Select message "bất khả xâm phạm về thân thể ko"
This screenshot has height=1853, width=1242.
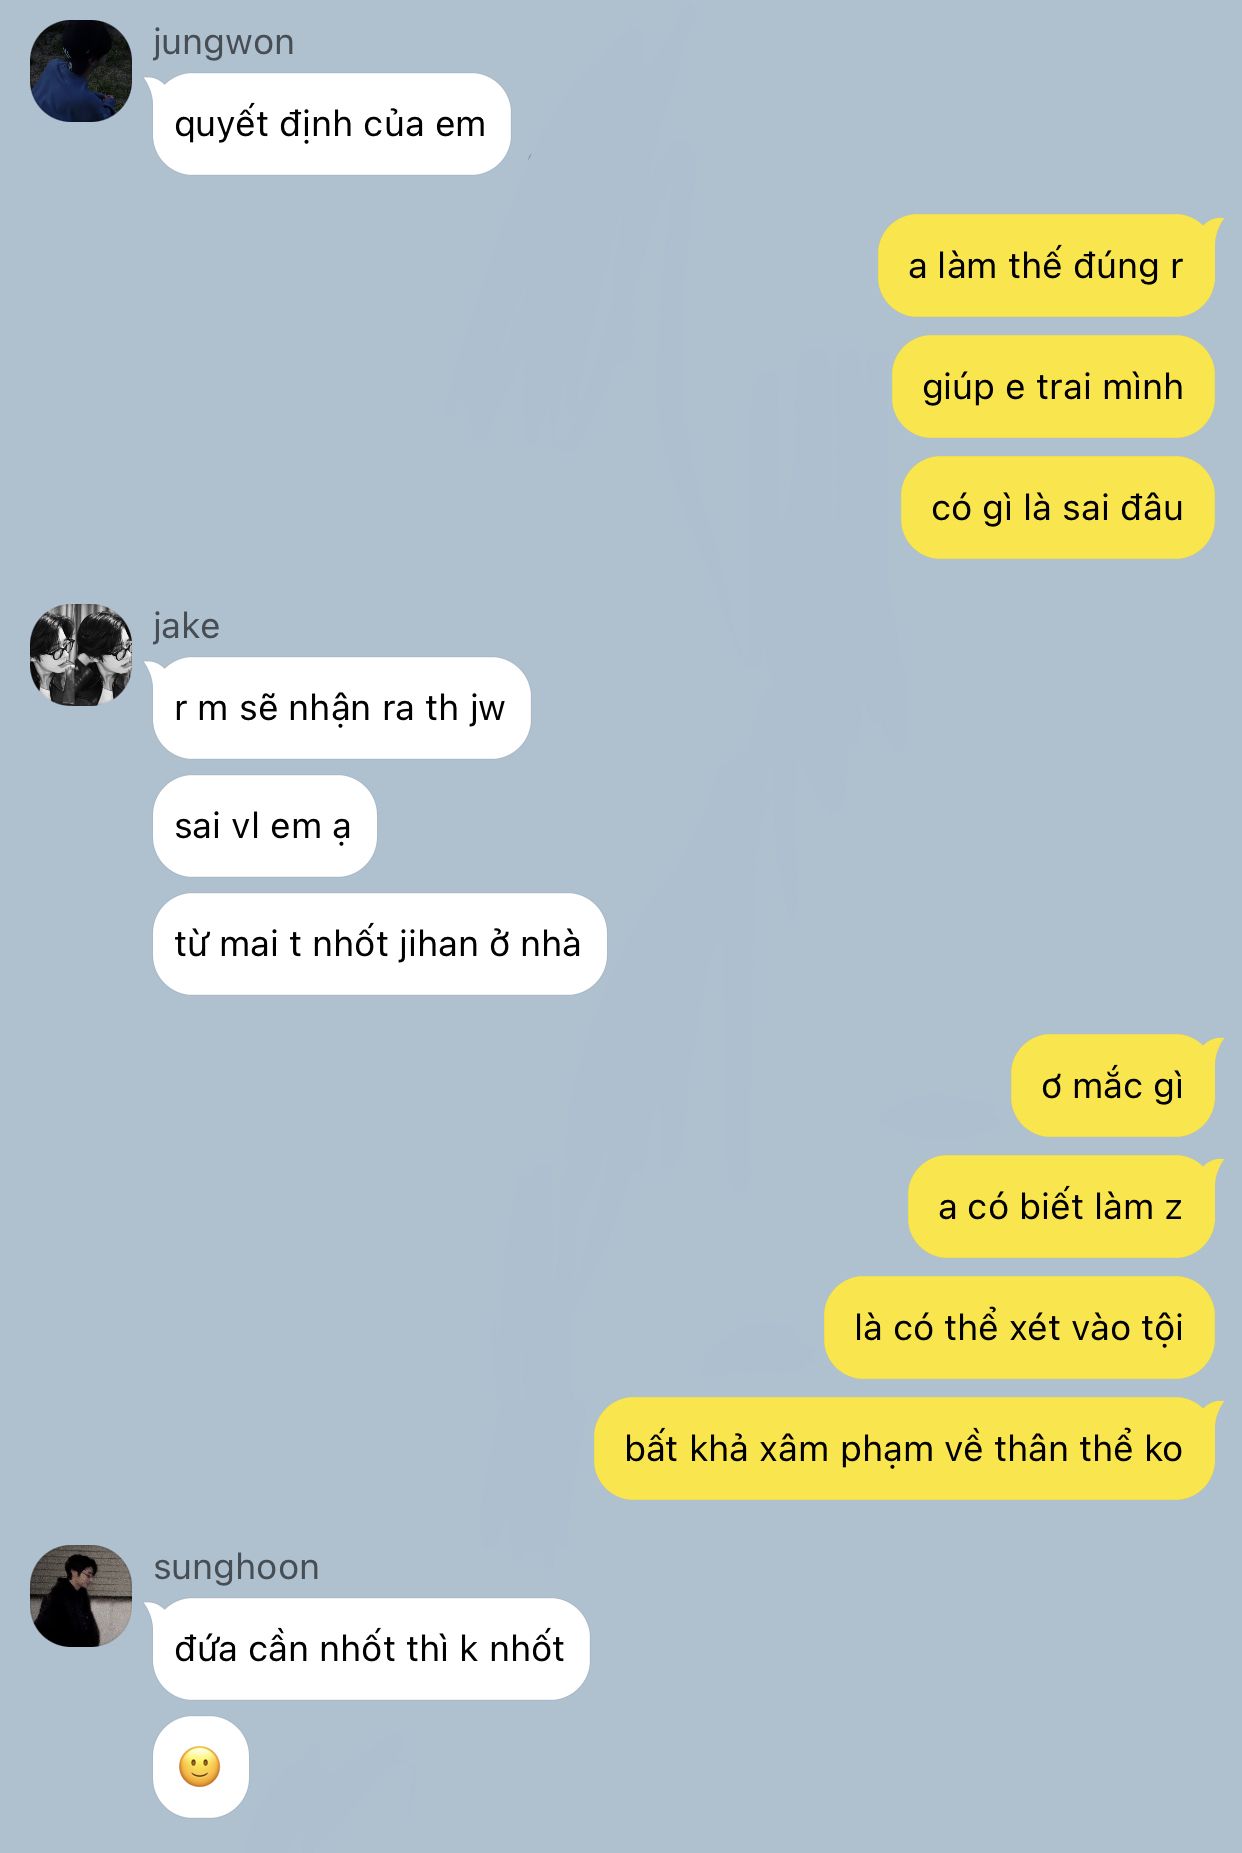(904, 1449)
